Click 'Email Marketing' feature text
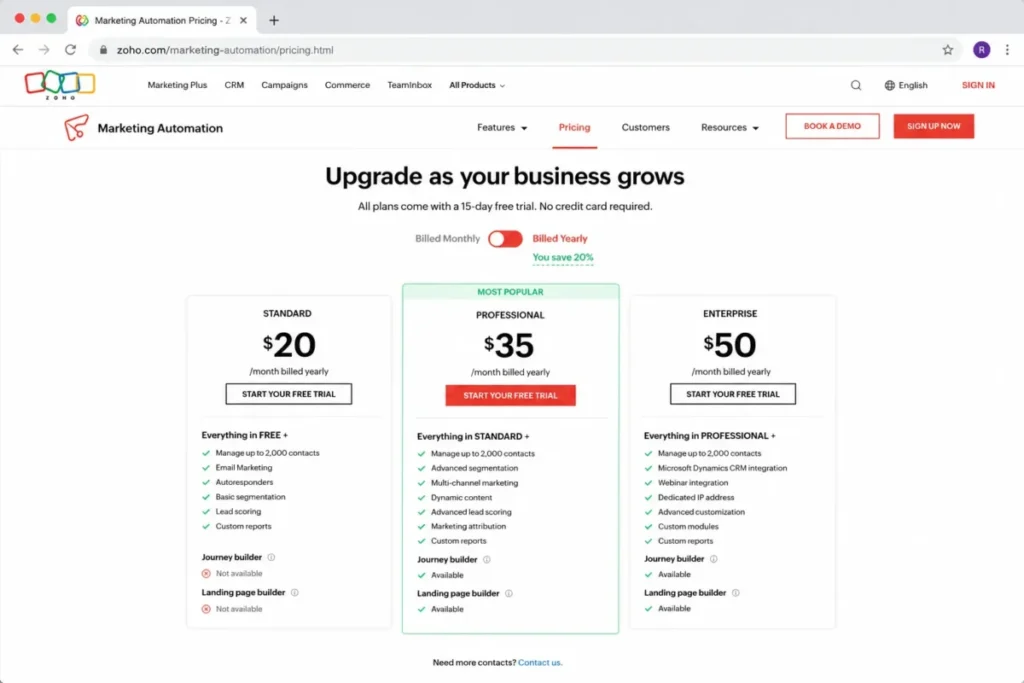Image resolution: width=1024 pixels, height=683 pixels. 244,468
